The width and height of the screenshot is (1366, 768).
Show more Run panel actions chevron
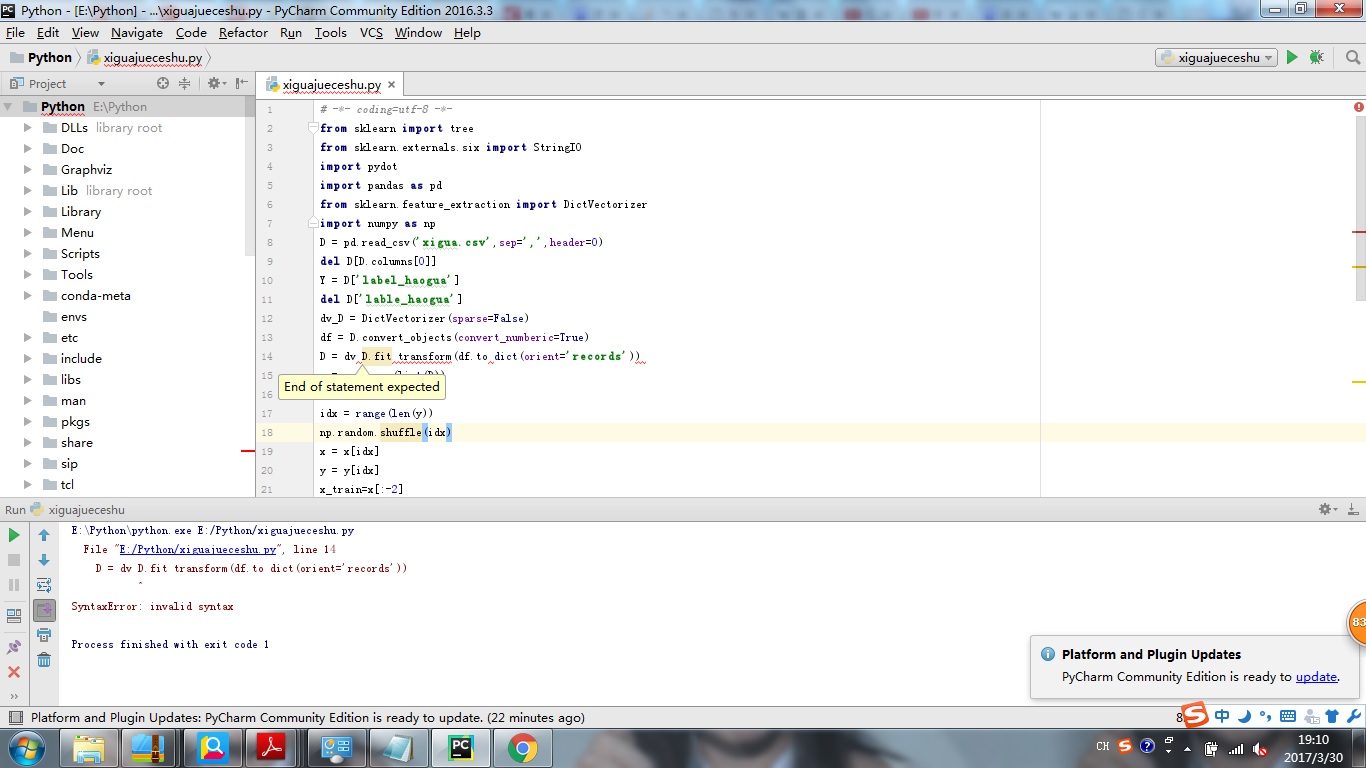pos(14,696)
